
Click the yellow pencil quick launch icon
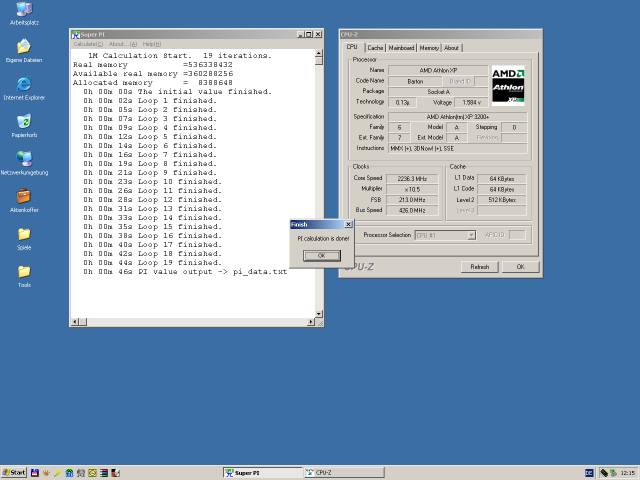point(58,473)
